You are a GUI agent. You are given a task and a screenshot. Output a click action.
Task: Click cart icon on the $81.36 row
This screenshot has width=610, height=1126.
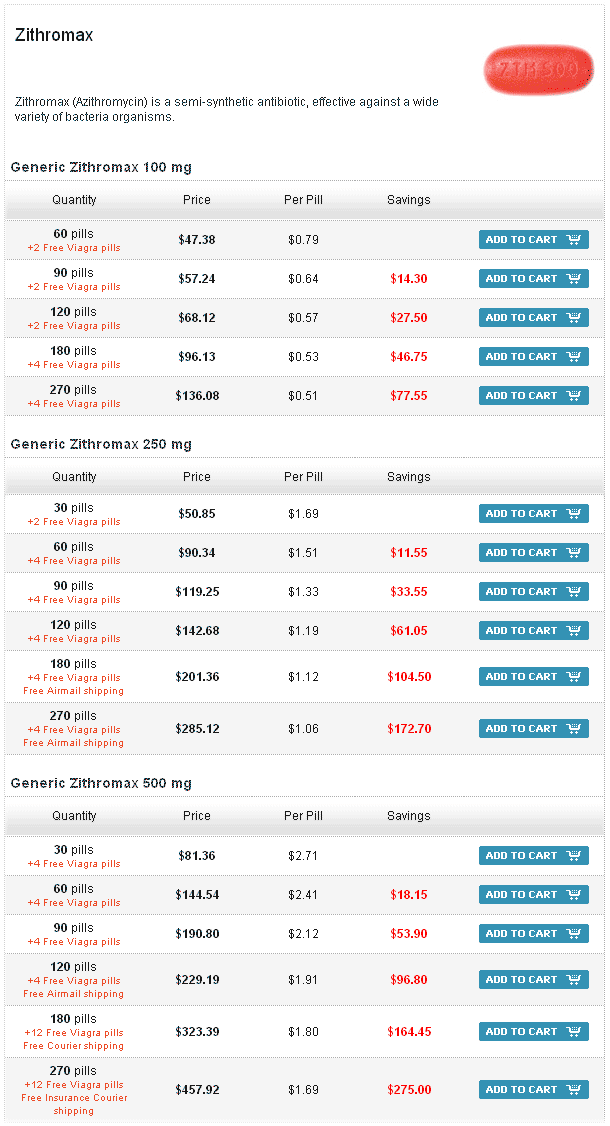574,856
